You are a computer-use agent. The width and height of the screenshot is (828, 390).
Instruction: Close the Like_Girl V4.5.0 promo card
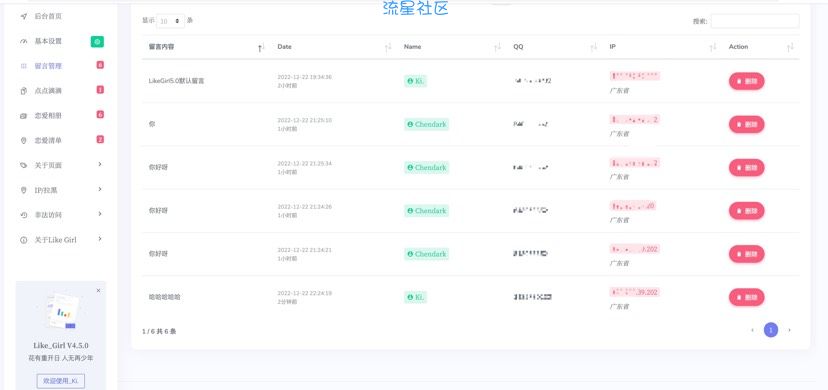pos(98,290)
